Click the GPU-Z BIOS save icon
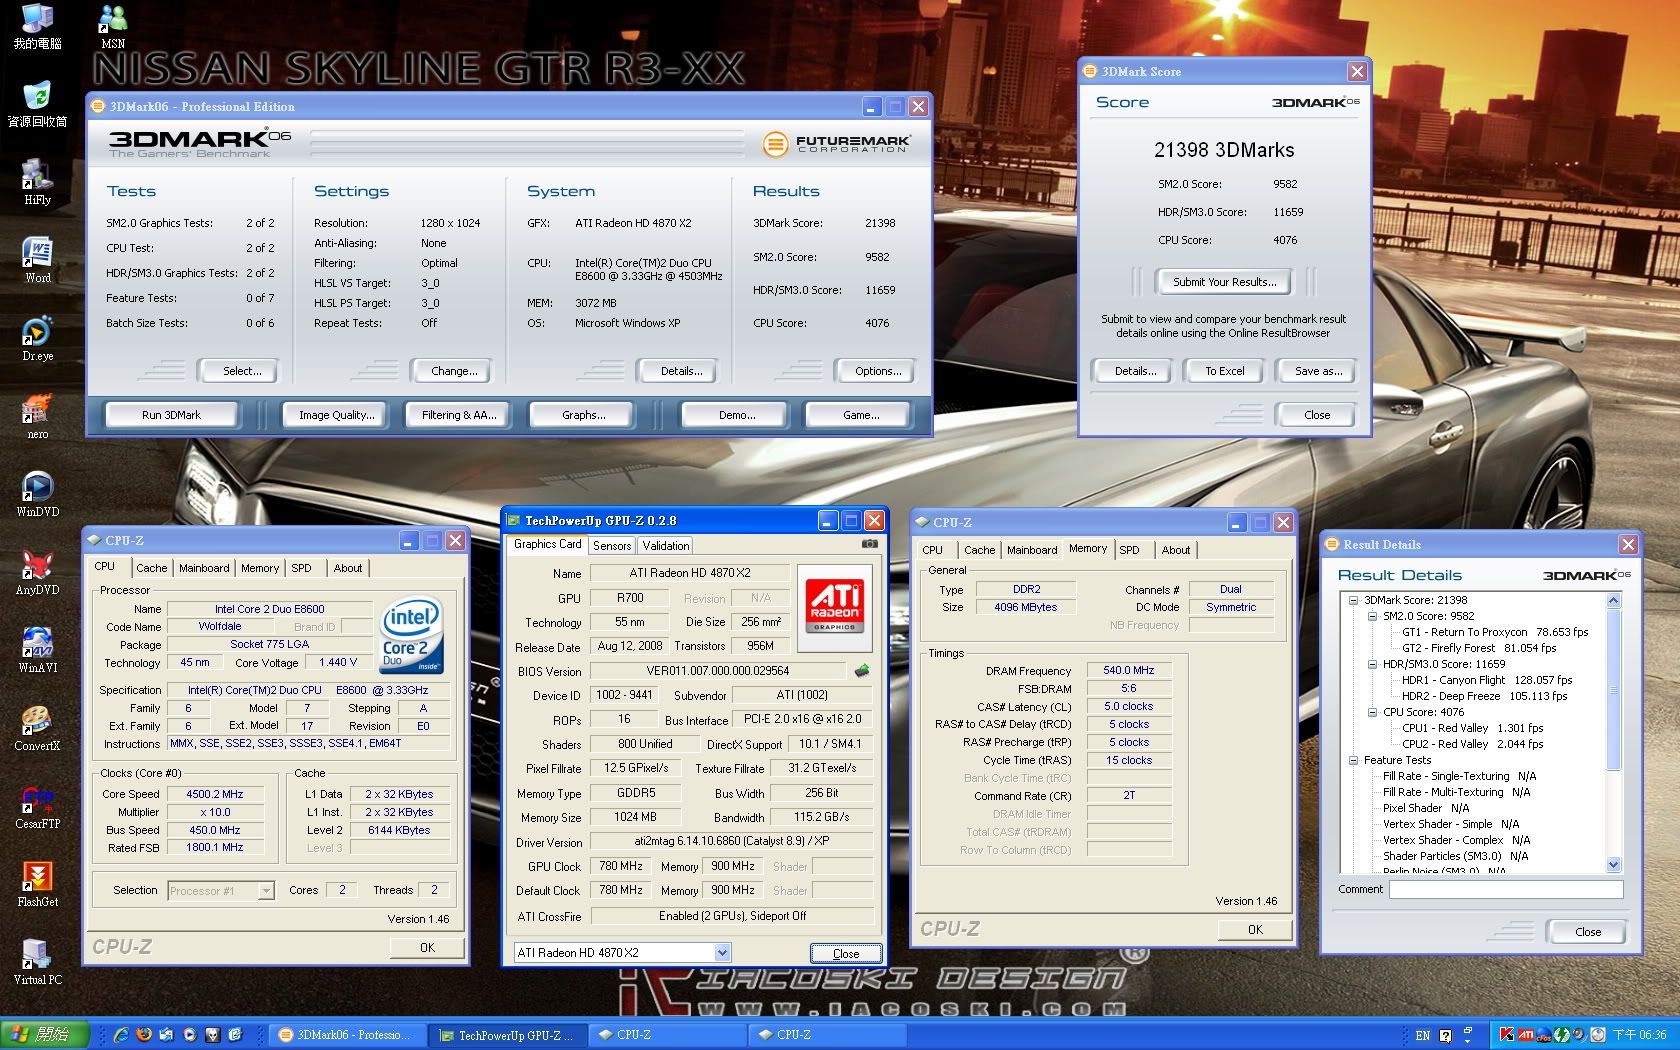The image size is (1680, 1050). click(861, 670)
